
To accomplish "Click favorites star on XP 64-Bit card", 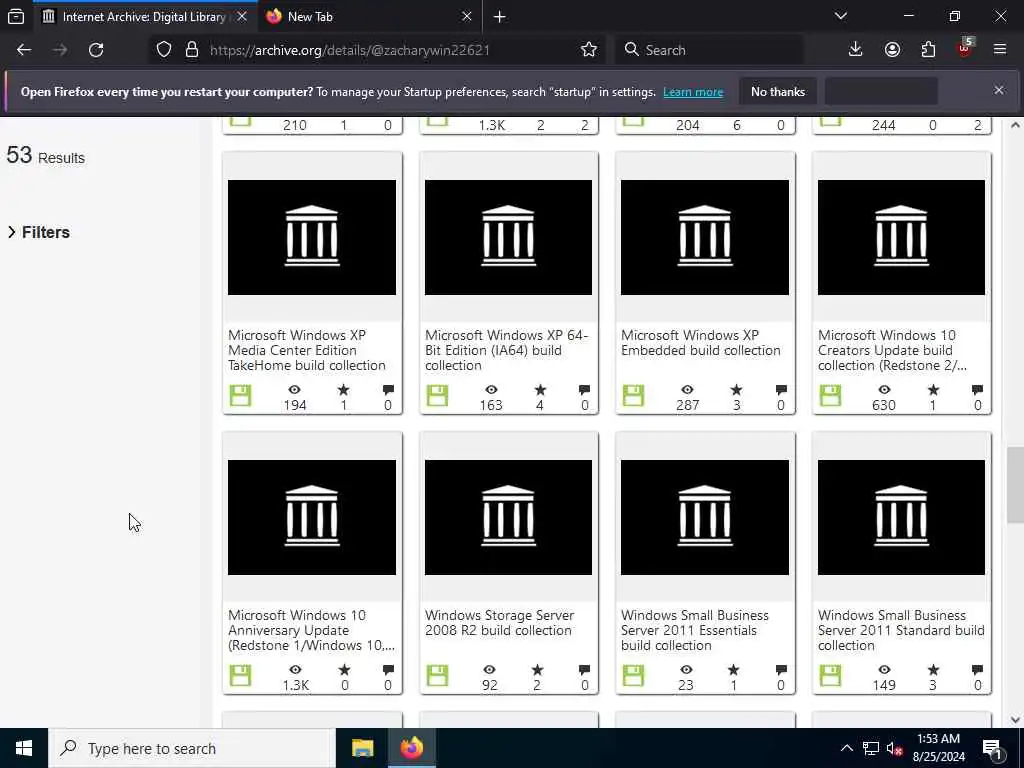I will pos(540,390).
